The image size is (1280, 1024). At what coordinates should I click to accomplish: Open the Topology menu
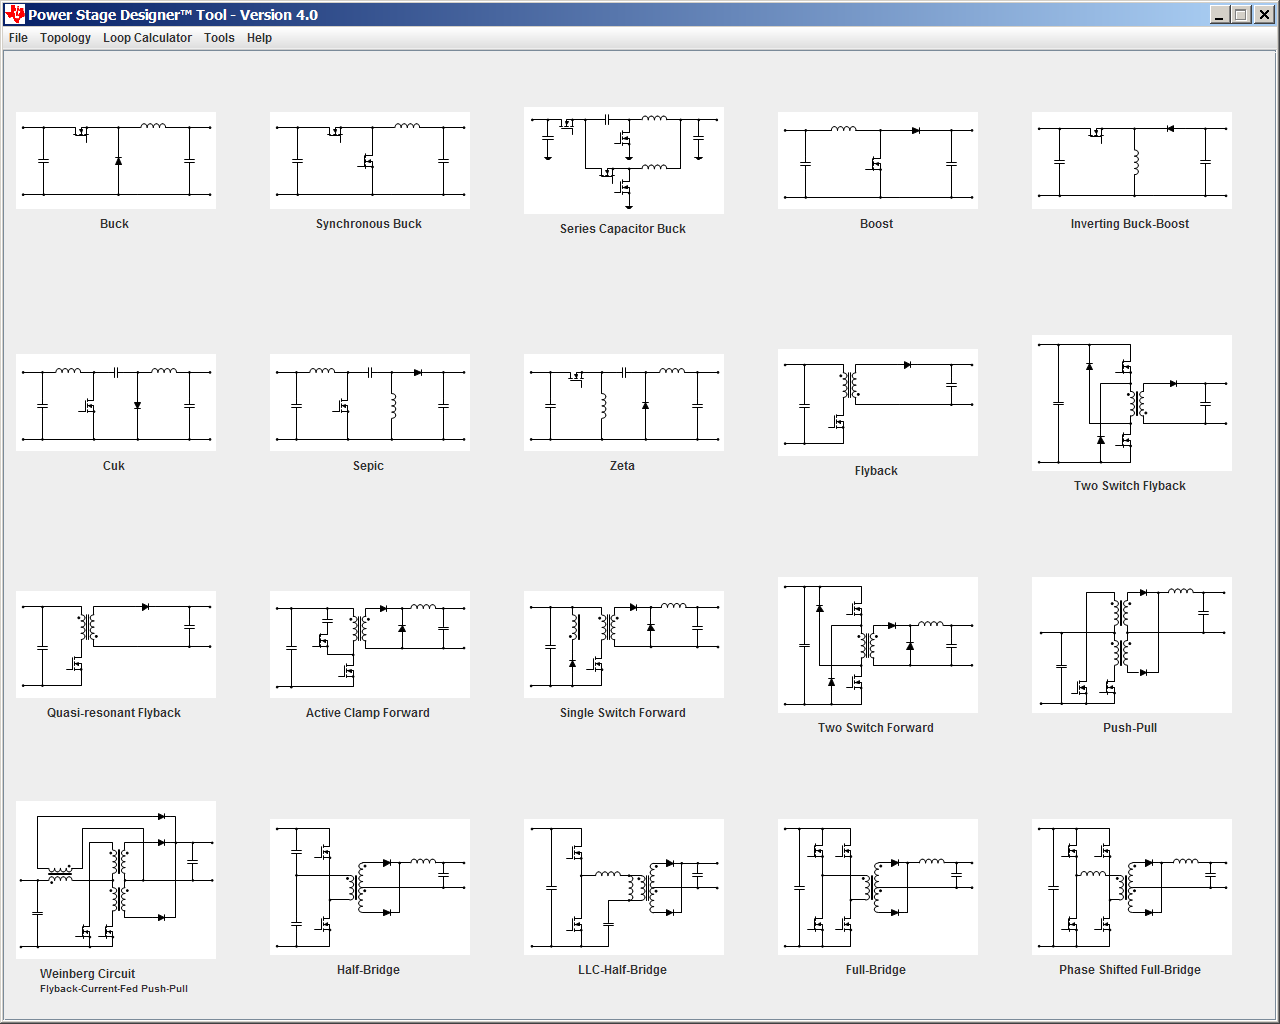(65, 38)
